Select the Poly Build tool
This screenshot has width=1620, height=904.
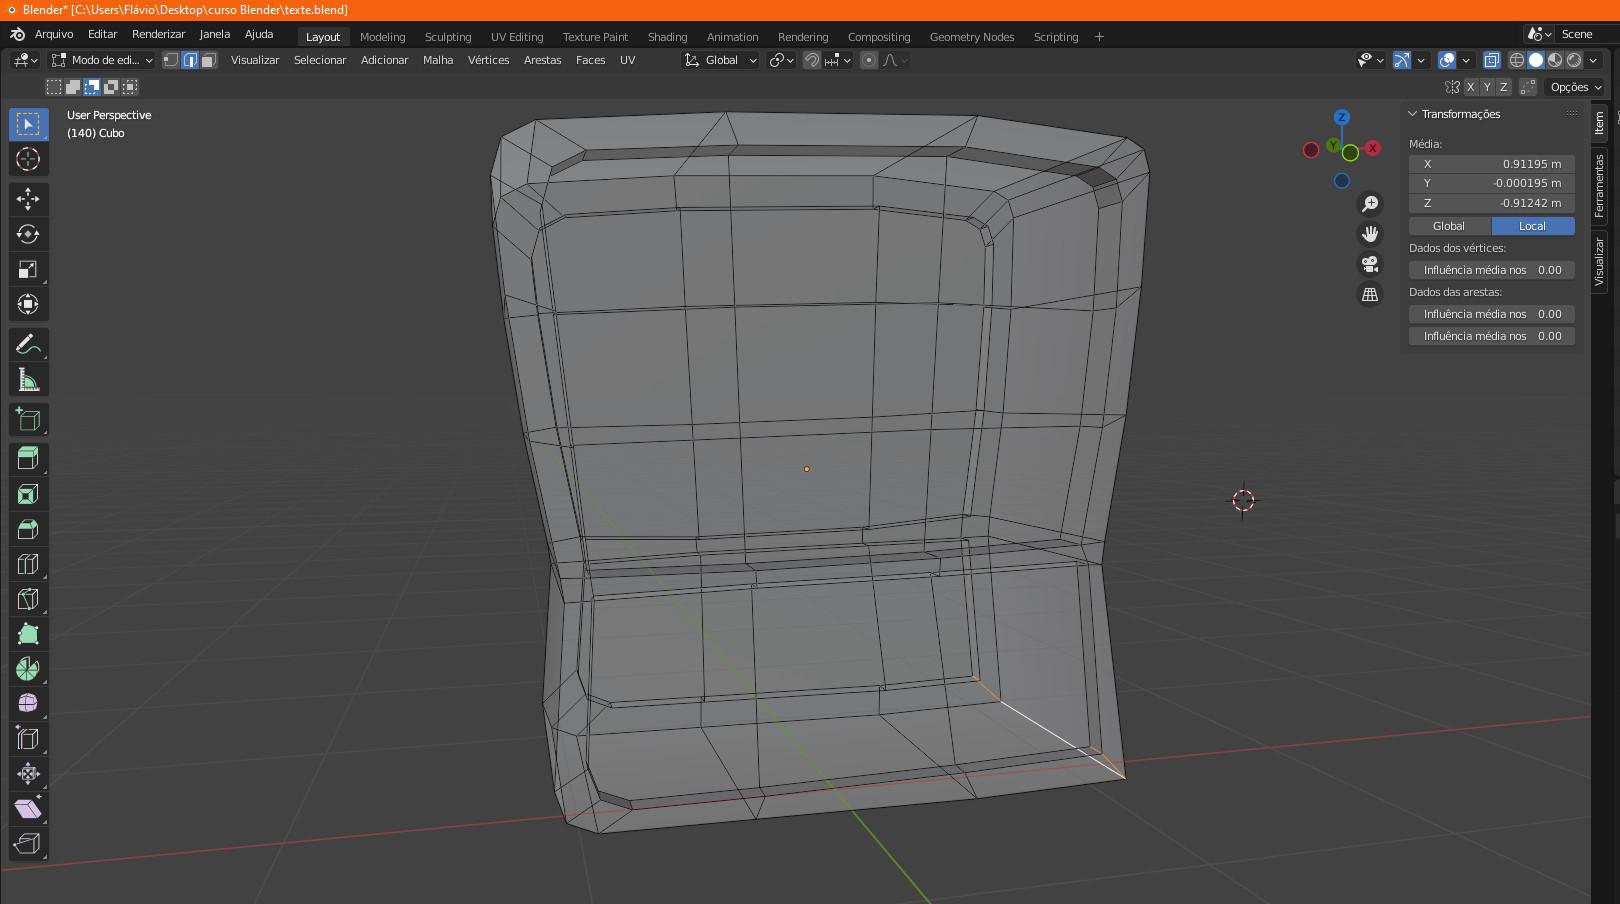pyautogui.click(x=28, y=634)
